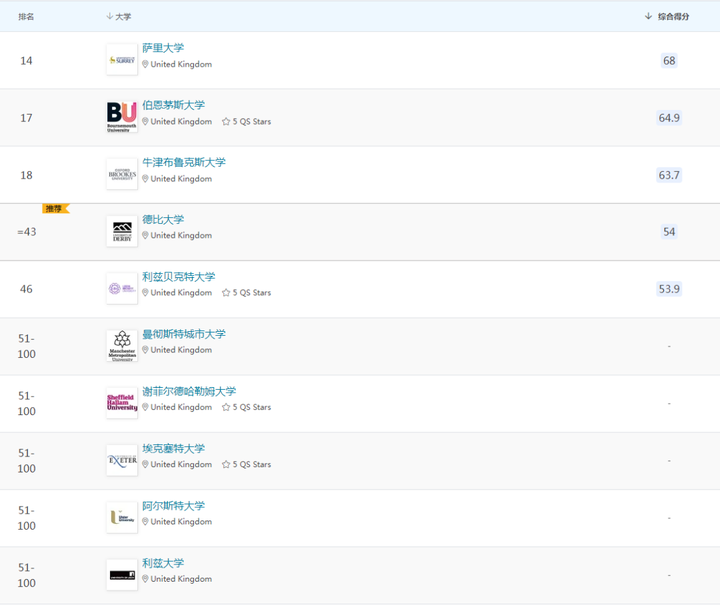
Task: Click the QS Stars star icon for 埃克塞特大学
Action: pyautogui.click(x=226, y=464)
